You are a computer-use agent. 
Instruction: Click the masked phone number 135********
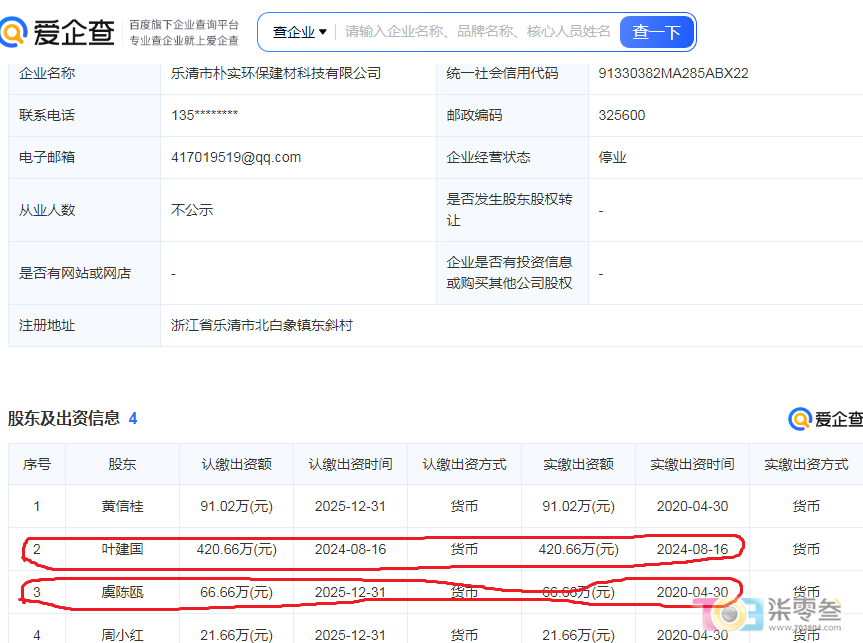point(204,115)
